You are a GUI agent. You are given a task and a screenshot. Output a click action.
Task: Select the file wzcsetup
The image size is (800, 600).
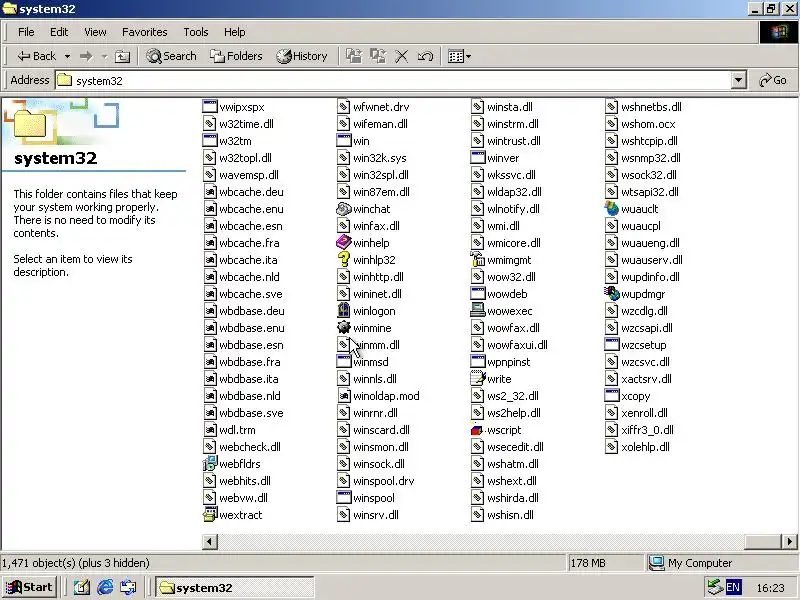coord(636,345)
